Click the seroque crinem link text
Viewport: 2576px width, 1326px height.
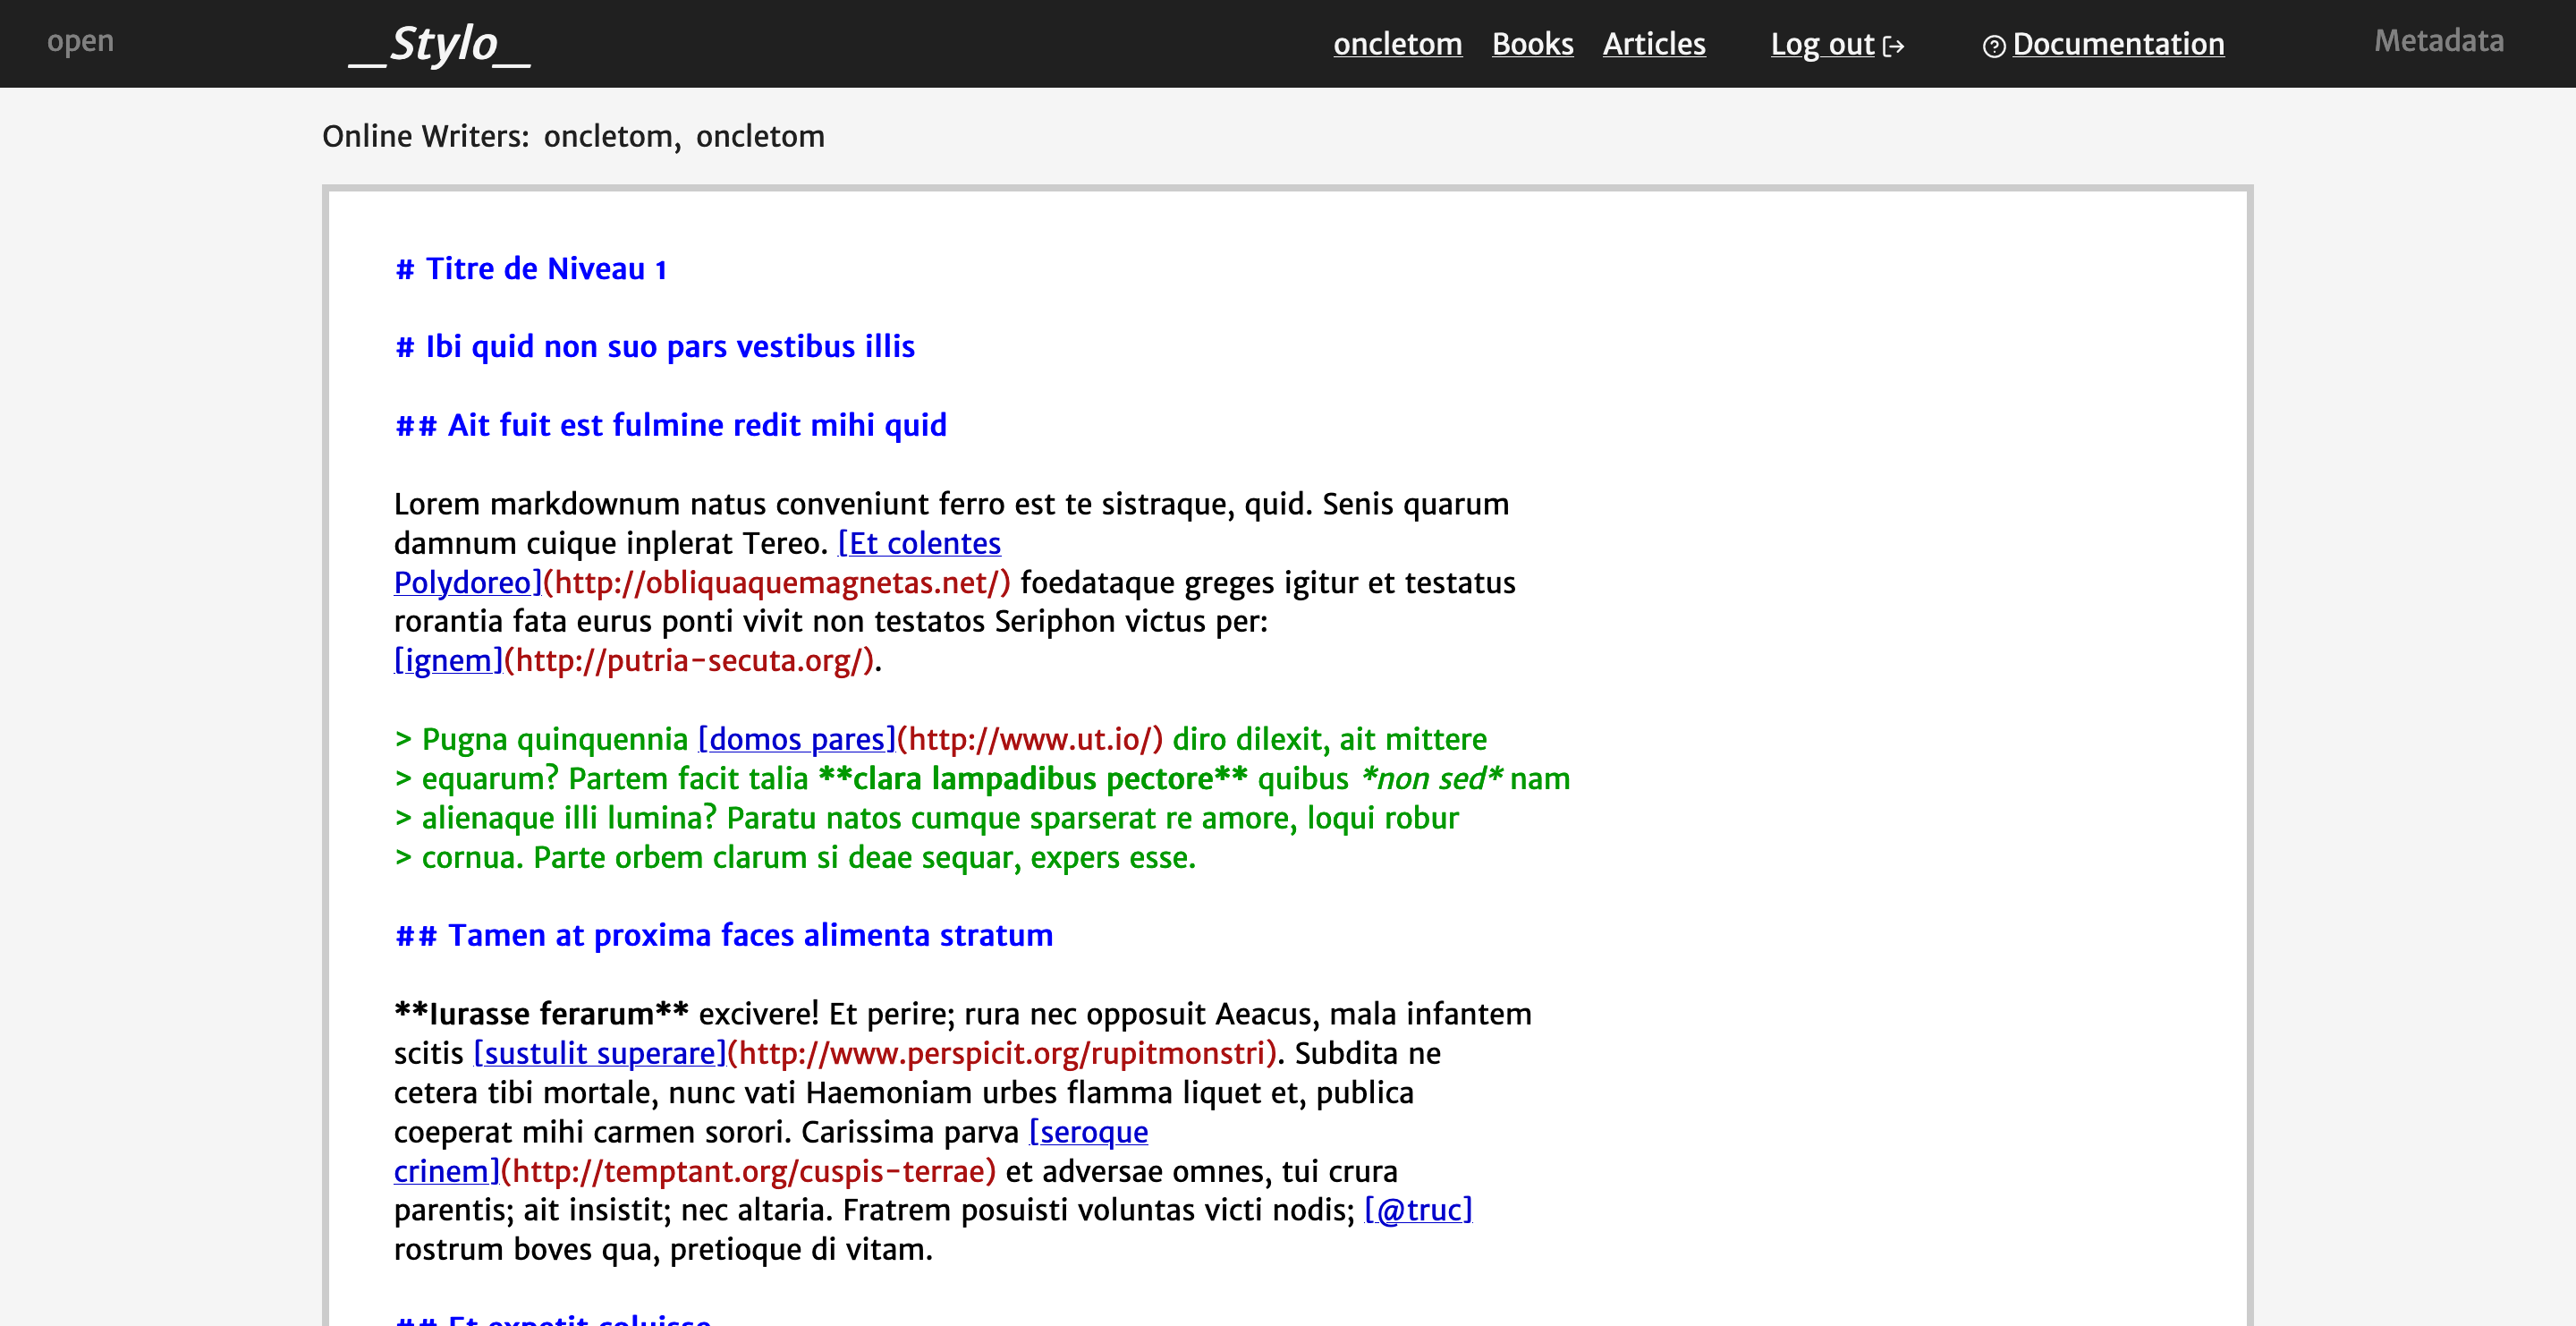click(1088, 1132)
